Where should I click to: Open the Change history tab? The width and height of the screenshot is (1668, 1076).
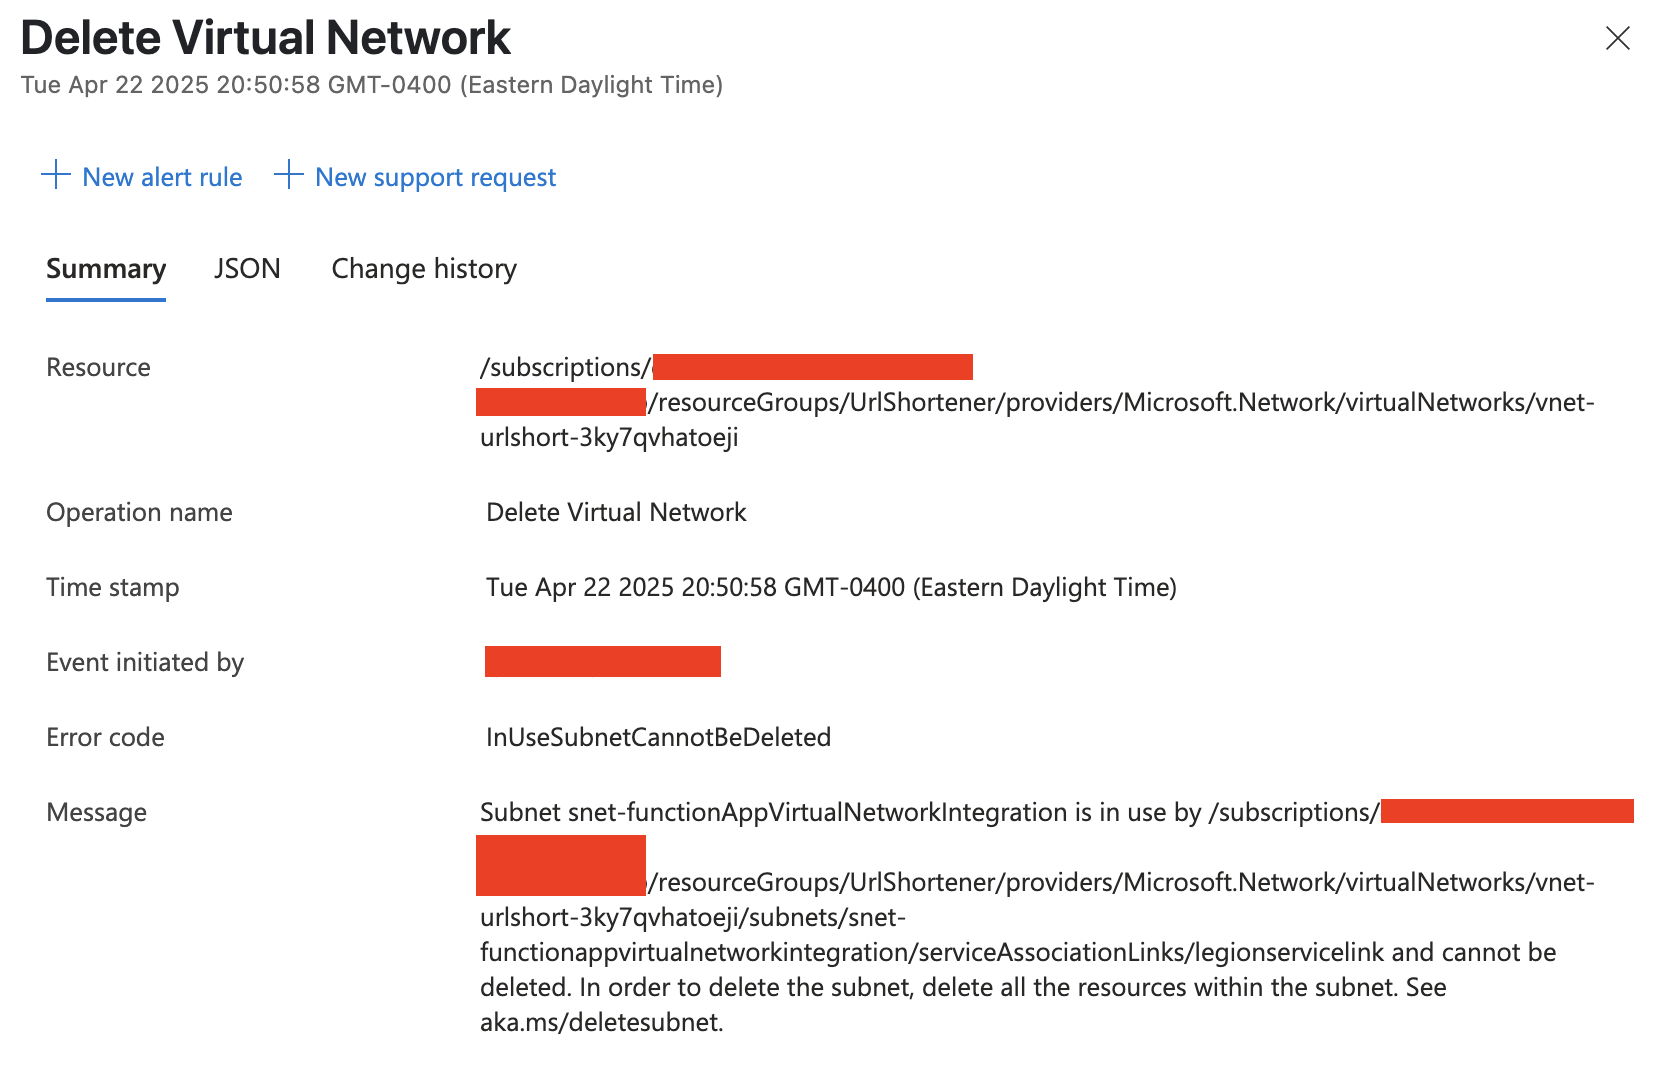click(423, 268)
